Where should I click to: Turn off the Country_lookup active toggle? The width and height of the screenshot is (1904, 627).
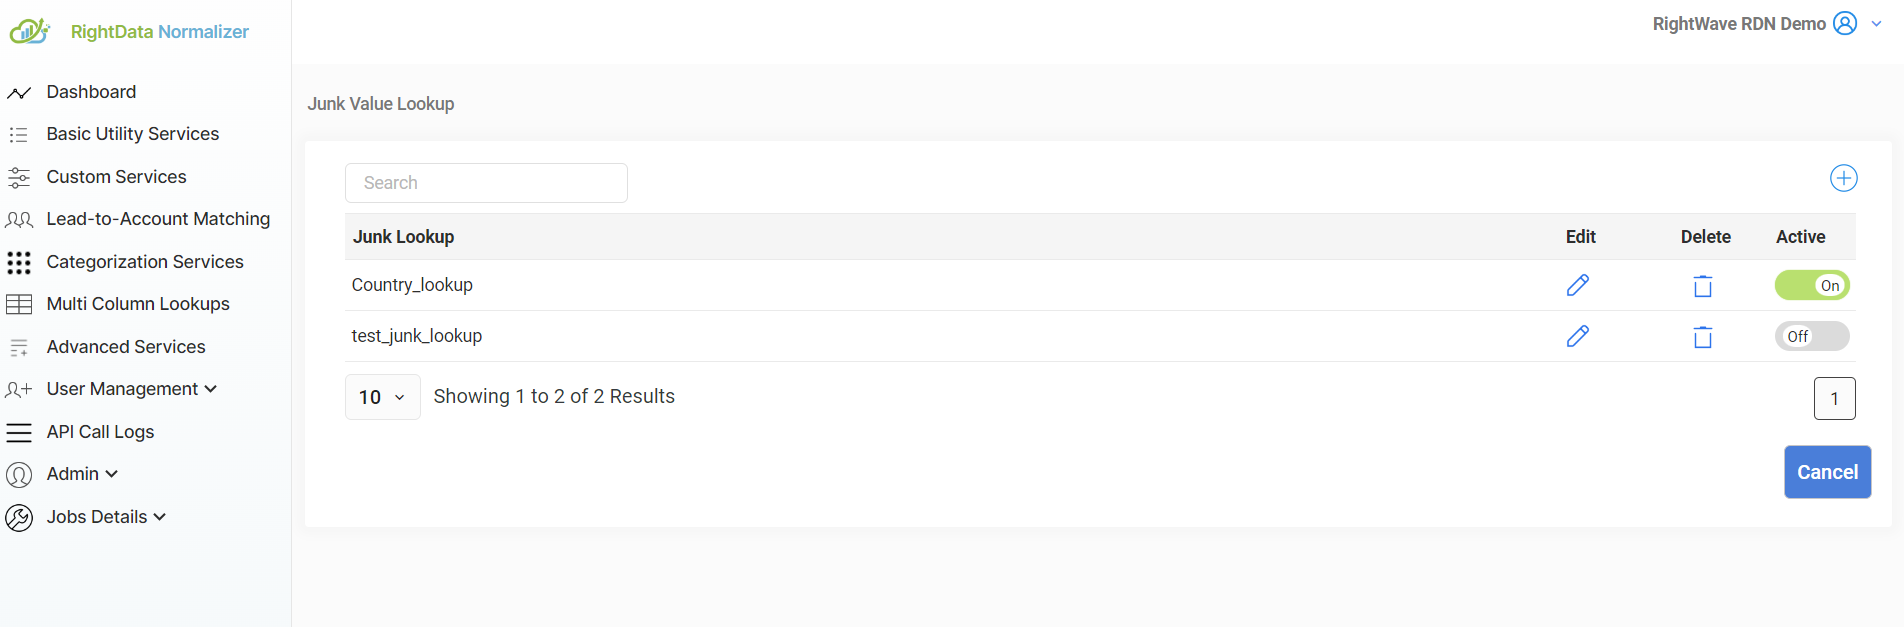1811,286
